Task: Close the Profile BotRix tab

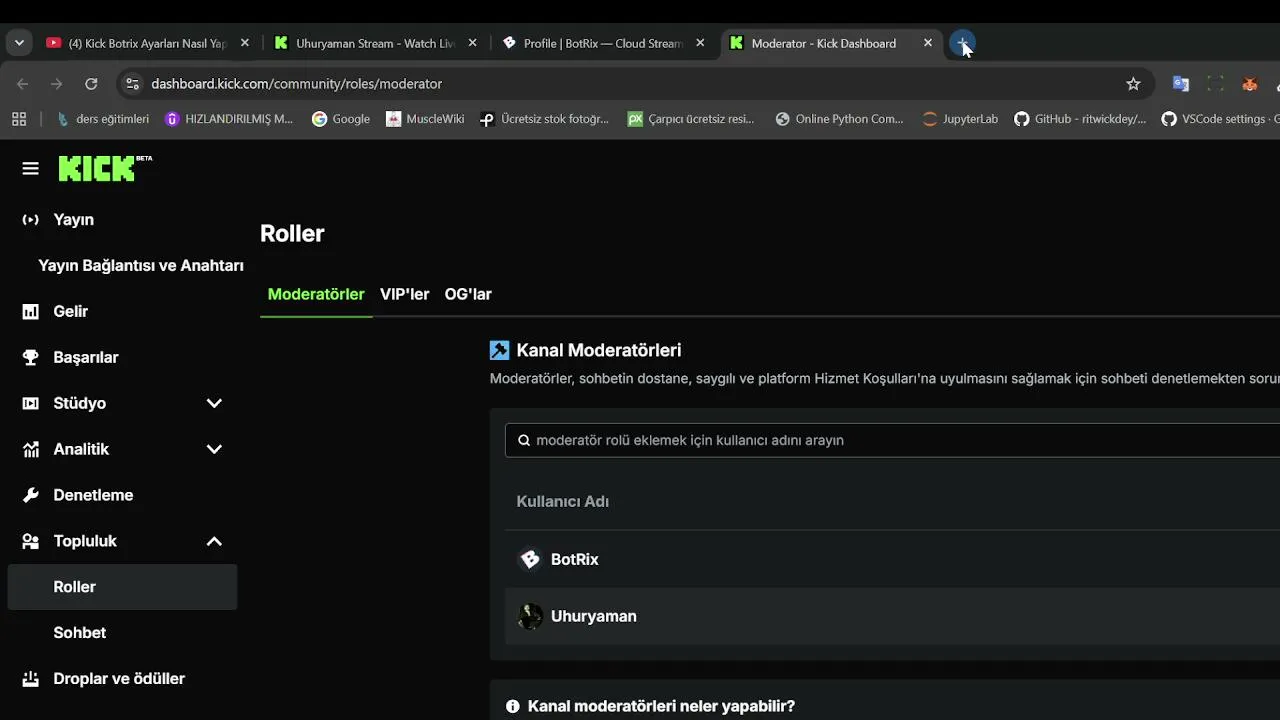Action: pyautogui.click(x=700, y=43)
